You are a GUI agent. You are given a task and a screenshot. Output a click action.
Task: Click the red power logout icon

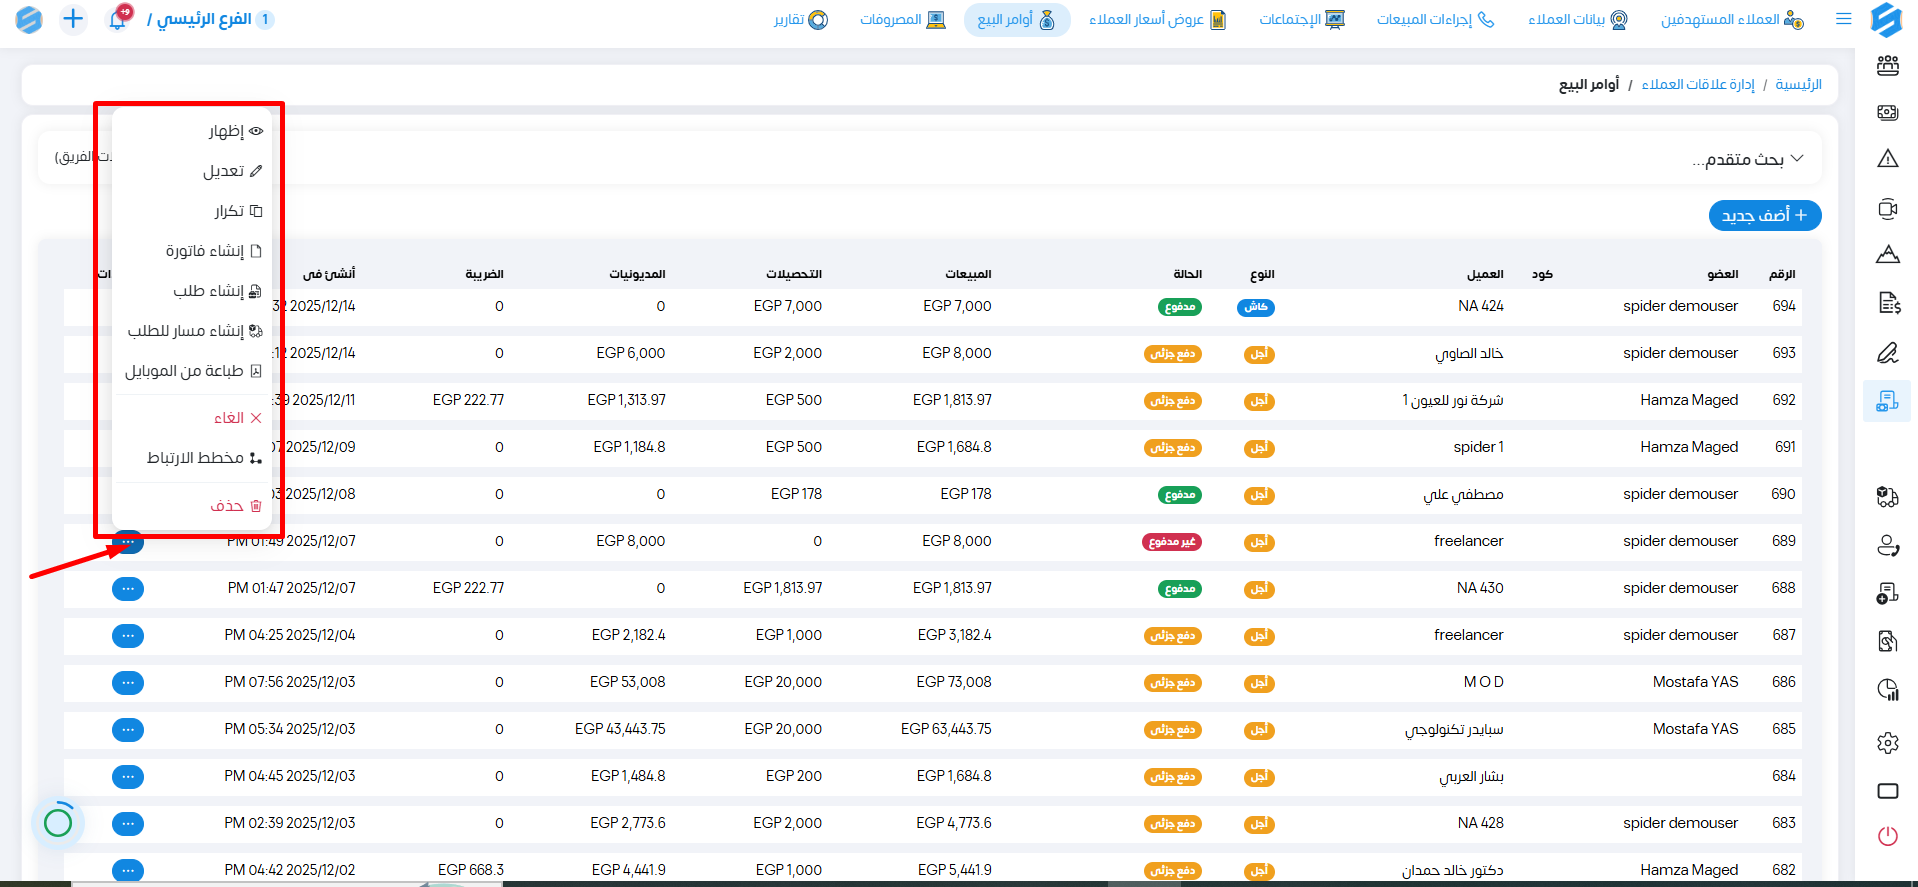[x=1887, y=836]
